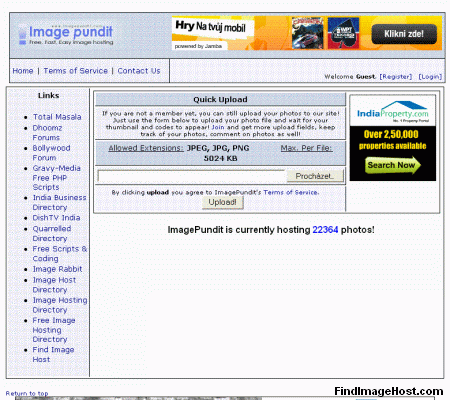The image size is (450, 400).
Task: Click the Return to top link
Action: pos(27,393)
